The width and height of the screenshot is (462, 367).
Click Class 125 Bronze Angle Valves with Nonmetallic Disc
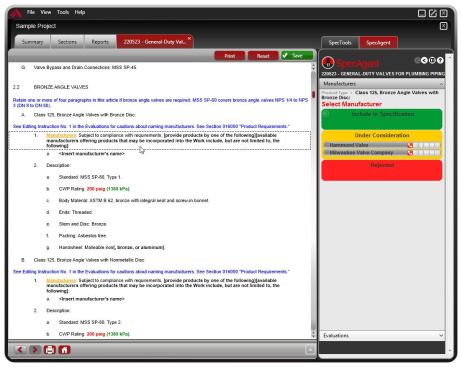pos(89,260)
